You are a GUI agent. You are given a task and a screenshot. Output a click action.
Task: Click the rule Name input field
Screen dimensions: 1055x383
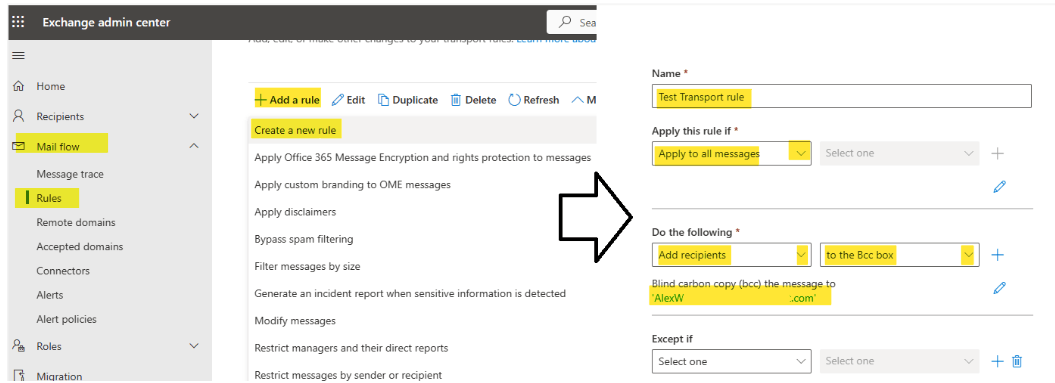pyautogui.click(x=842, y=96)
